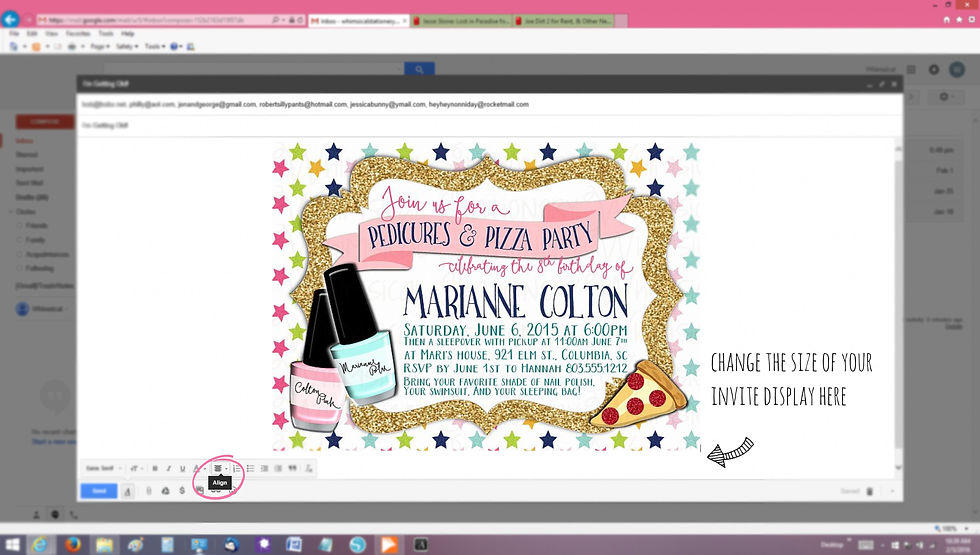Open the Tools dropdown in command bar
This screenshot has width=980, height=555.
point(154,46)
